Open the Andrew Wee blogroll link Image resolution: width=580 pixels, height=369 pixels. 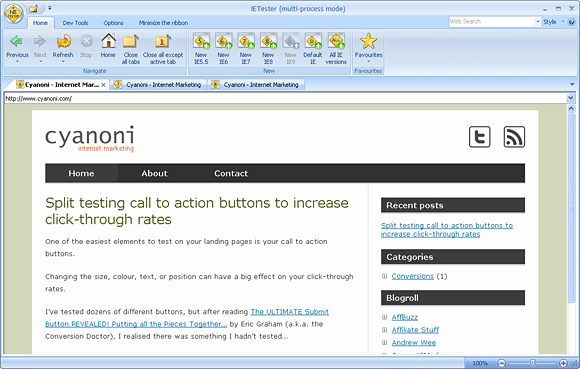pyautogui.click(x=414, y=343)
